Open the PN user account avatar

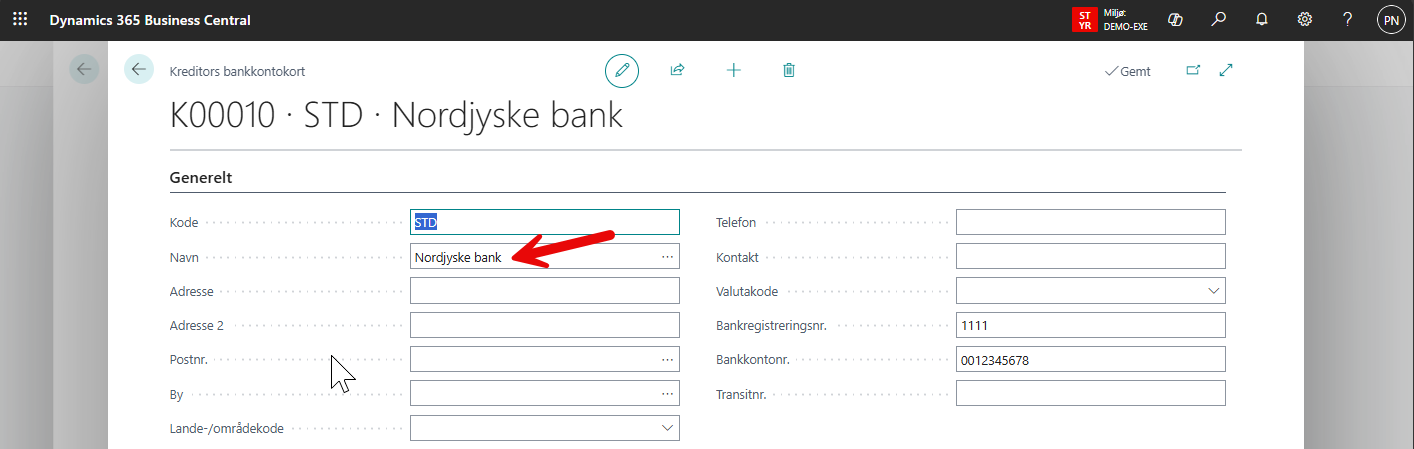(1390, 20)
